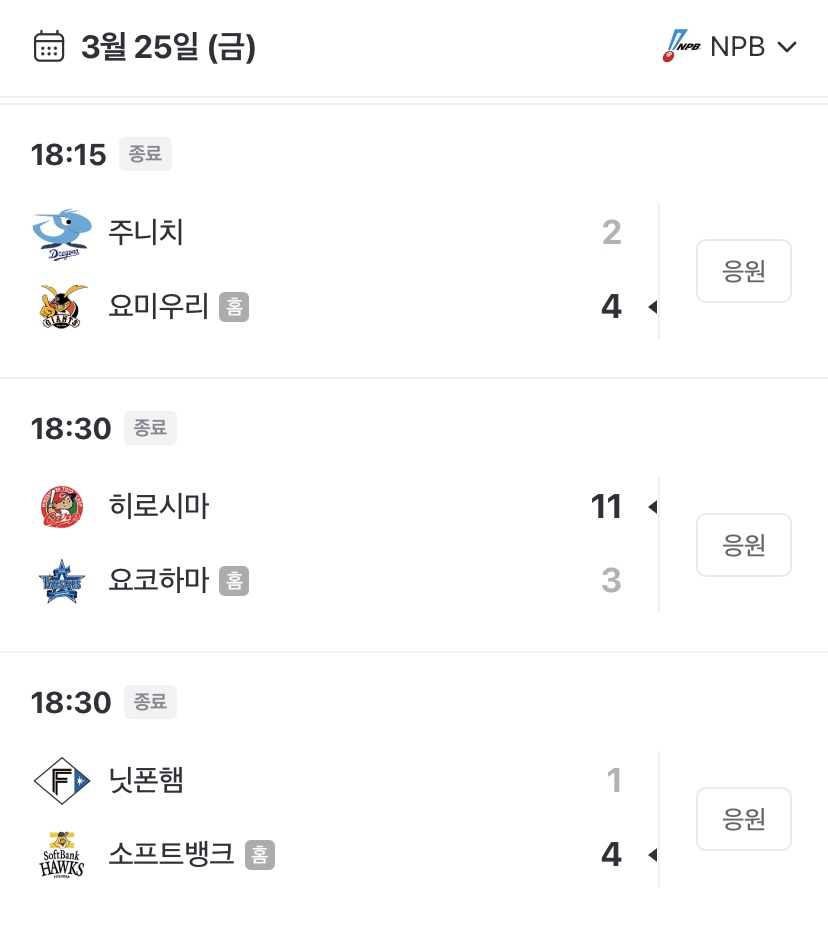Click the Chunichi Dragons team logo
The image size is (828, 925).
point(61,234)
